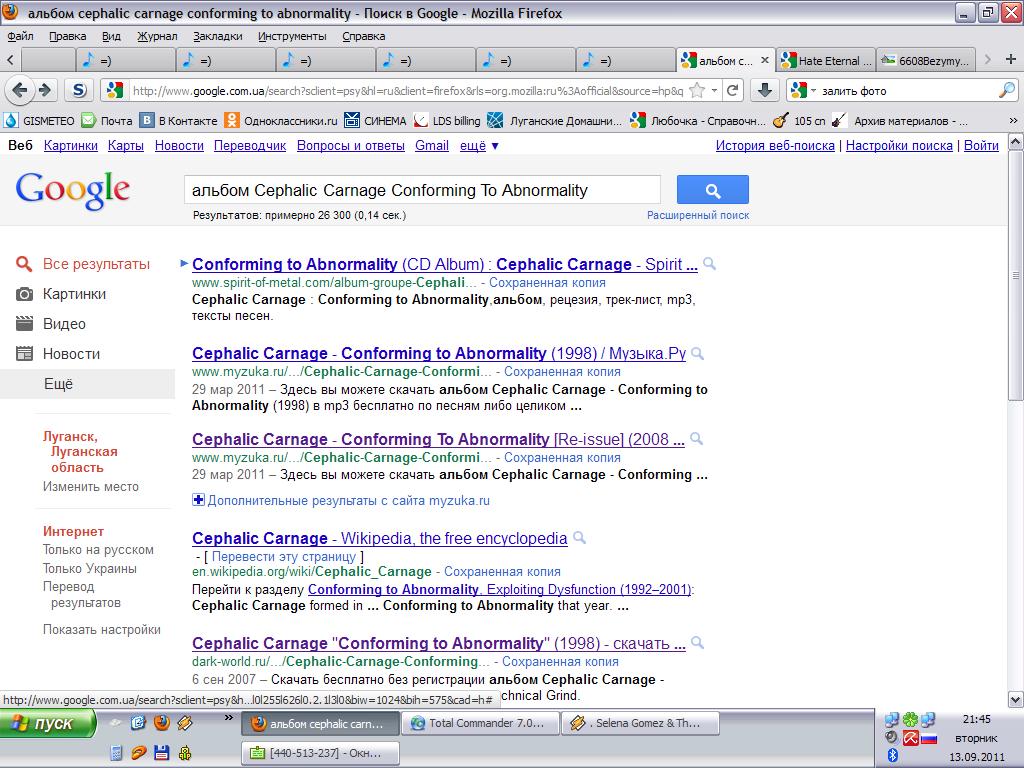1024x768 pixels.
Task: Click Показать настройки in the sidebar
Action: [x=101, y=630]
